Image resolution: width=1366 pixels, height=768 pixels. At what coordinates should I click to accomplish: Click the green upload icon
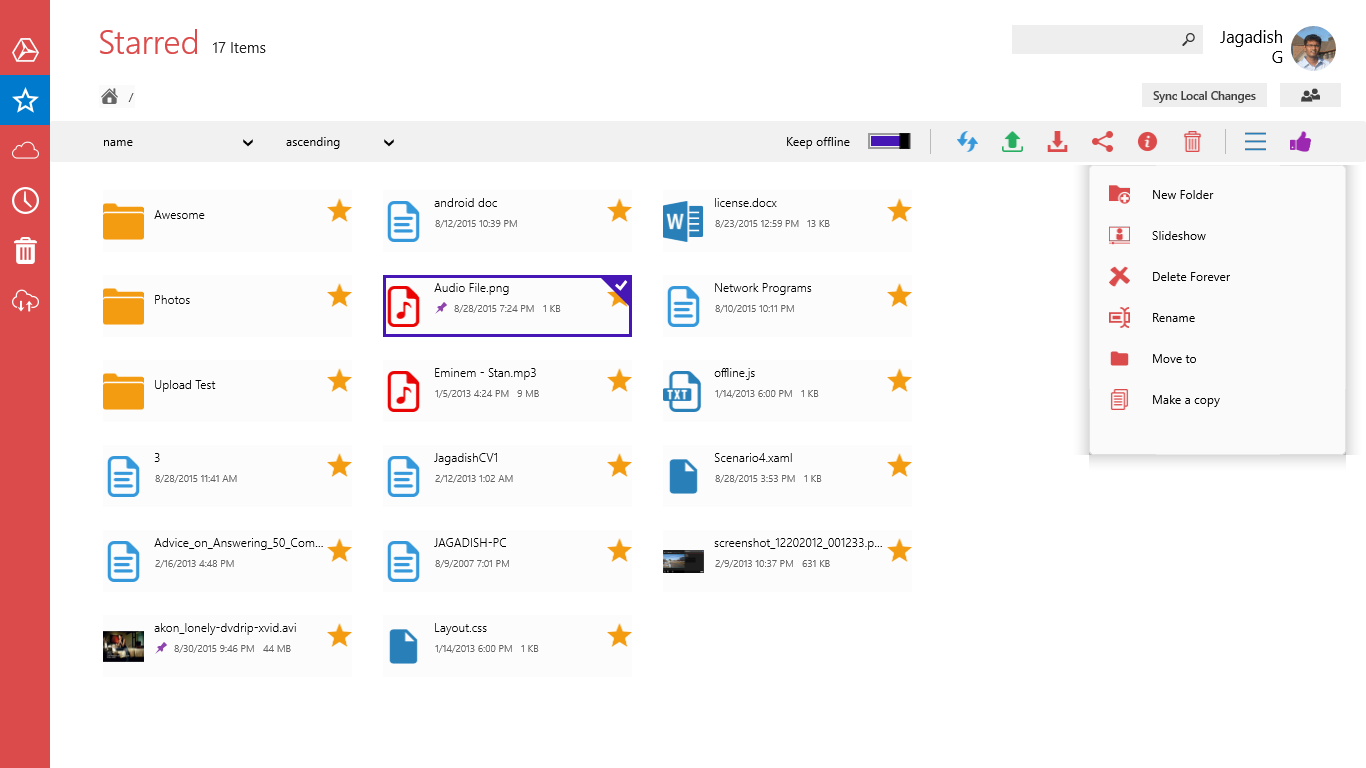click(x=1012, y=142)
